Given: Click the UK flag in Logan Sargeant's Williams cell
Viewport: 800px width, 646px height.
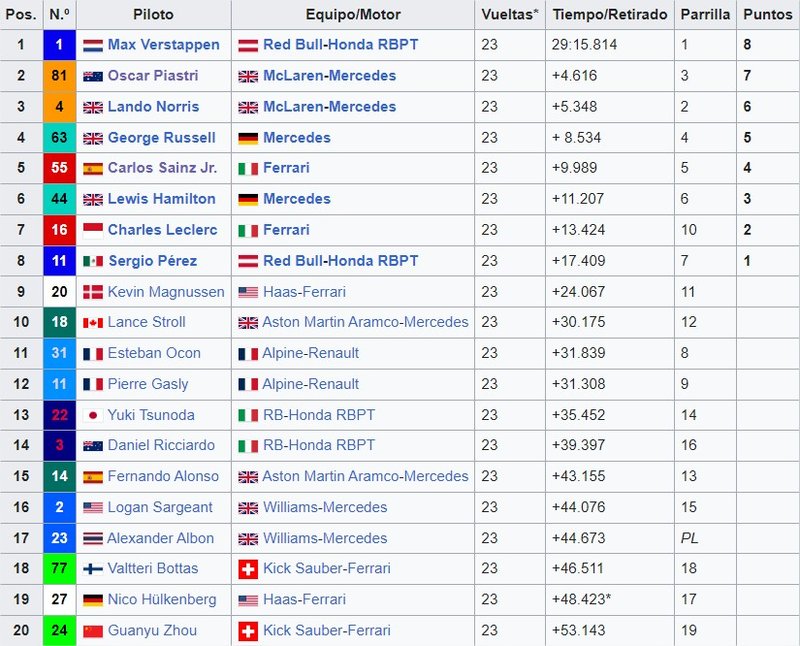Looking at the screenshot, I should [x=248, y=508].
